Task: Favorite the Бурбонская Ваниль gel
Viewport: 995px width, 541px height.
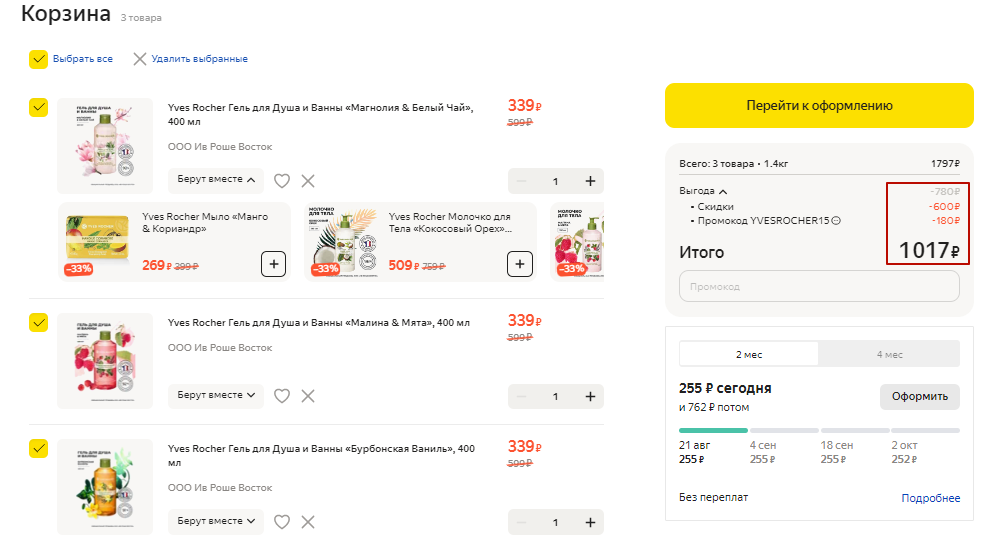Action: (282, 522)
